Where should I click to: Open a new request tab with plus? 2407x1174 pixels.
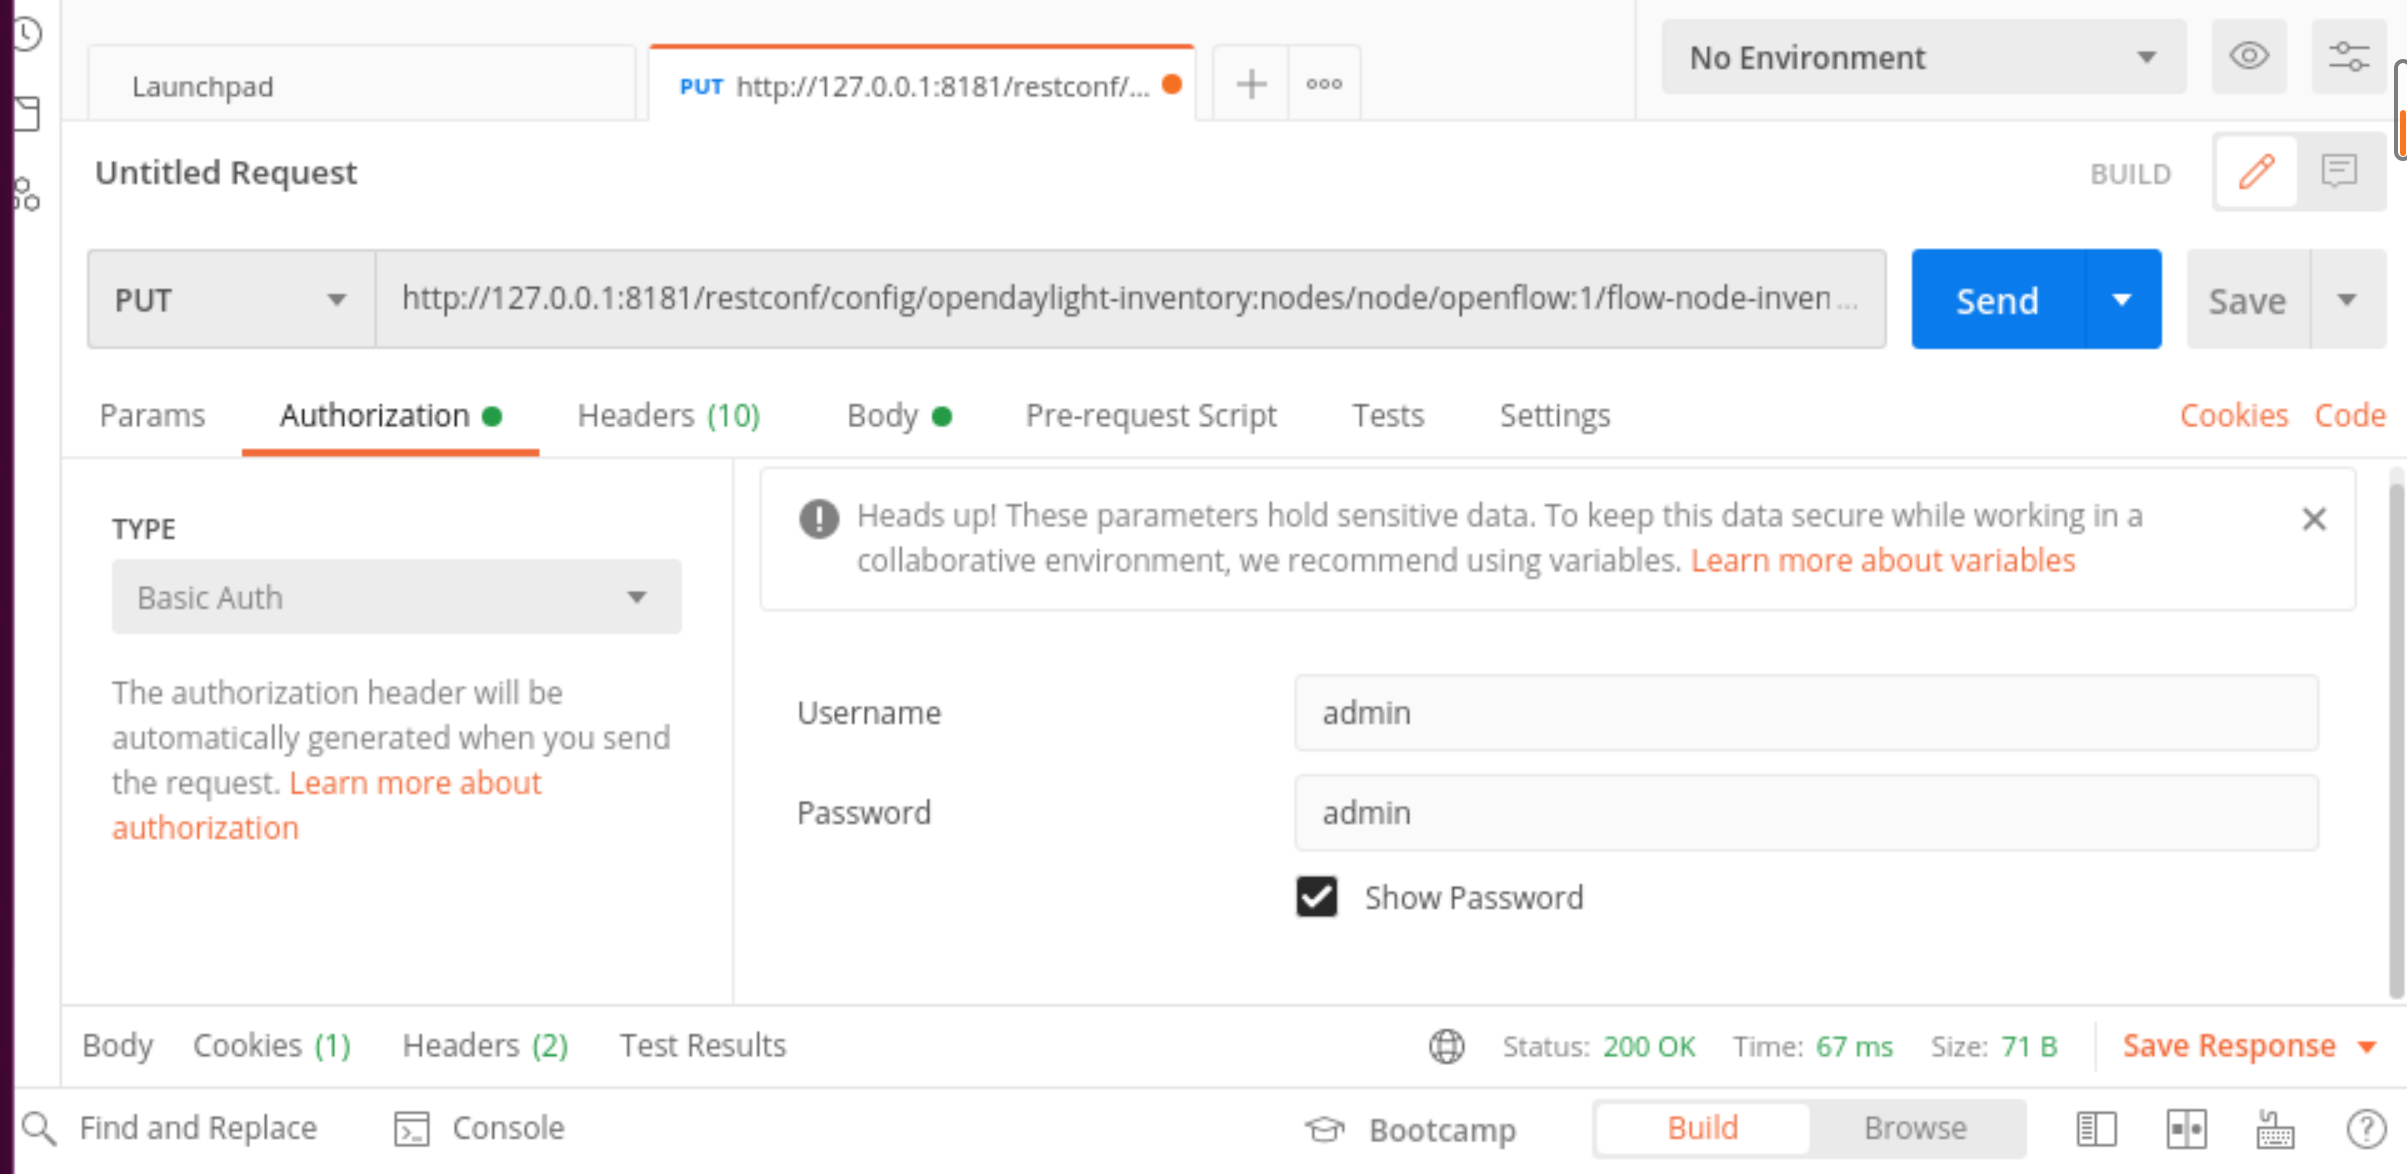(x=1251, y=85)
